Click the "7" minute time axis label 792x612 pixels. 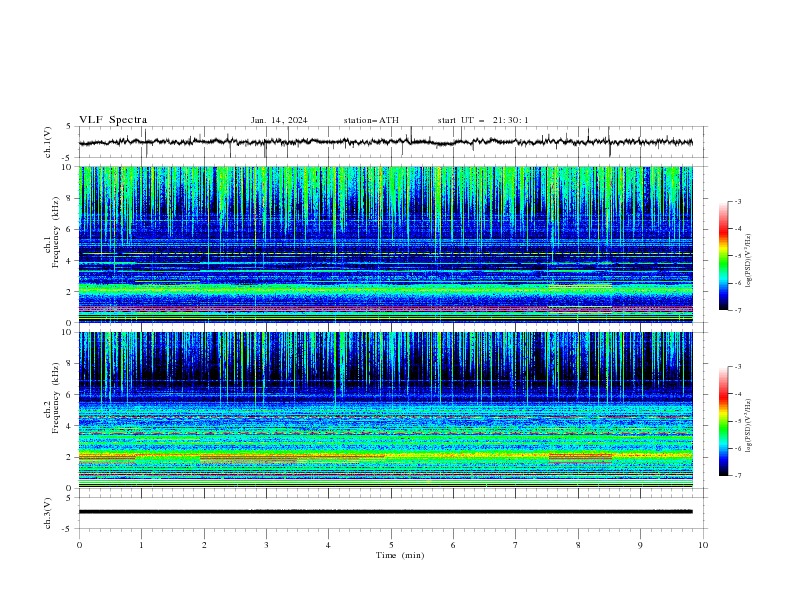point(516,545)
